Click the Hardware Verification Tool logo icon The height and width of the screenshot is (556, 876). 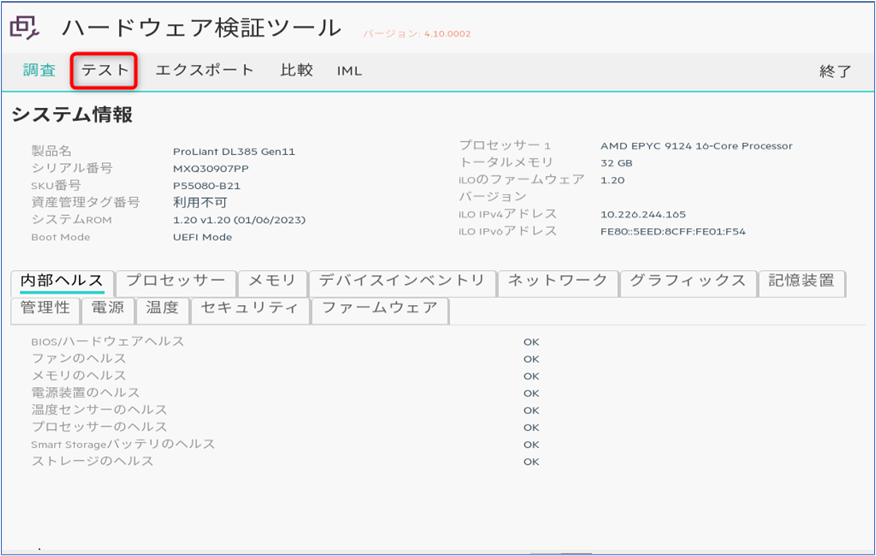(26, 28)
